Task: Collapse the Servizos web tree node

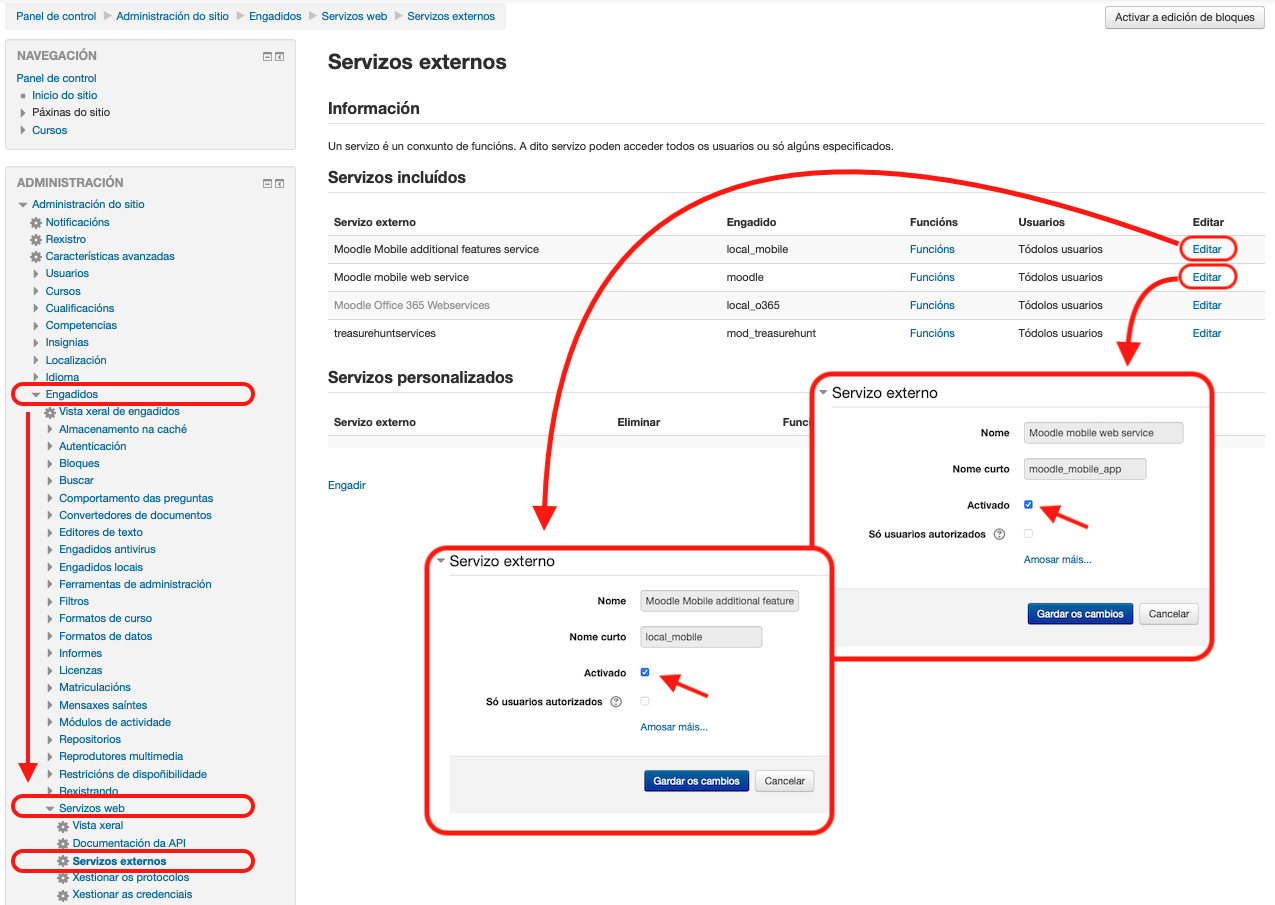Action: tap(50, 808)
